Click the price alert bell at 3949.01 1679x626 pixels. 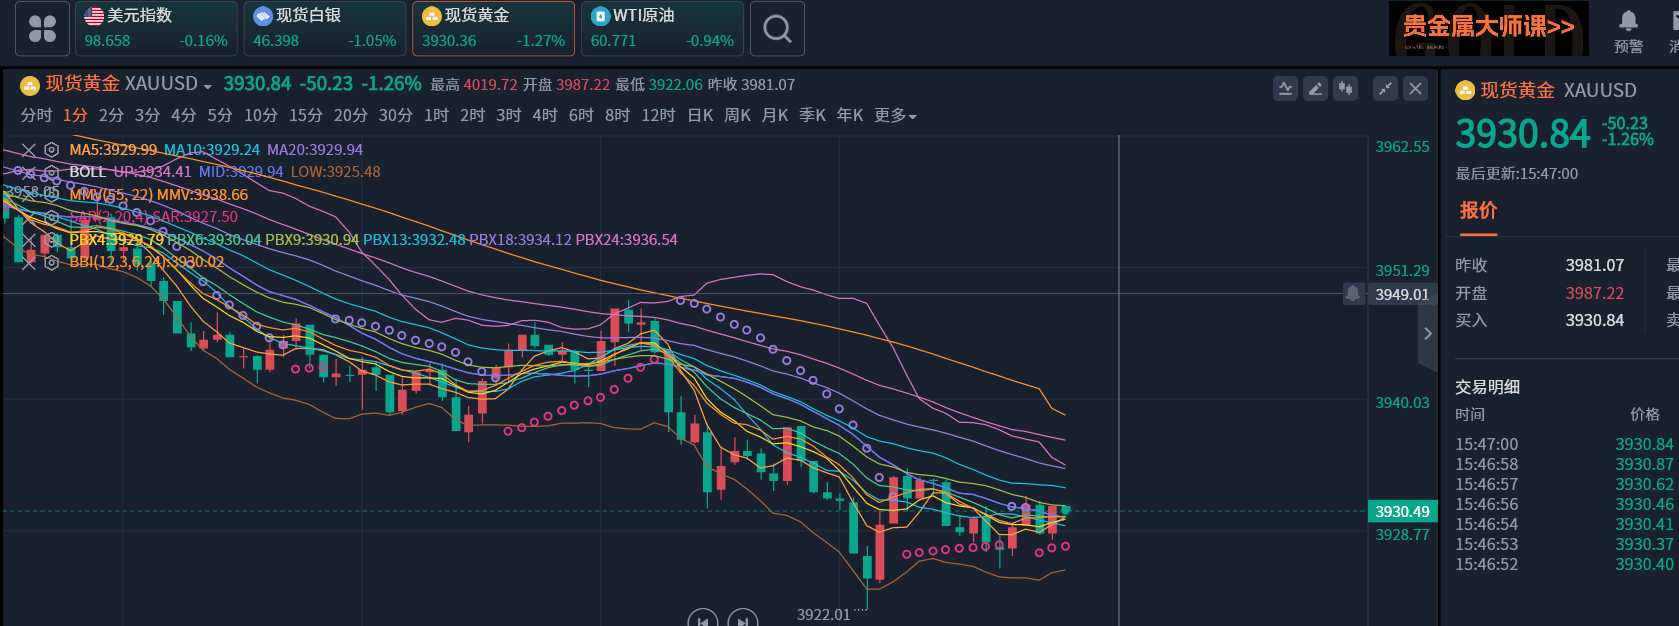pyautogui.click(x=1353, y=293)
